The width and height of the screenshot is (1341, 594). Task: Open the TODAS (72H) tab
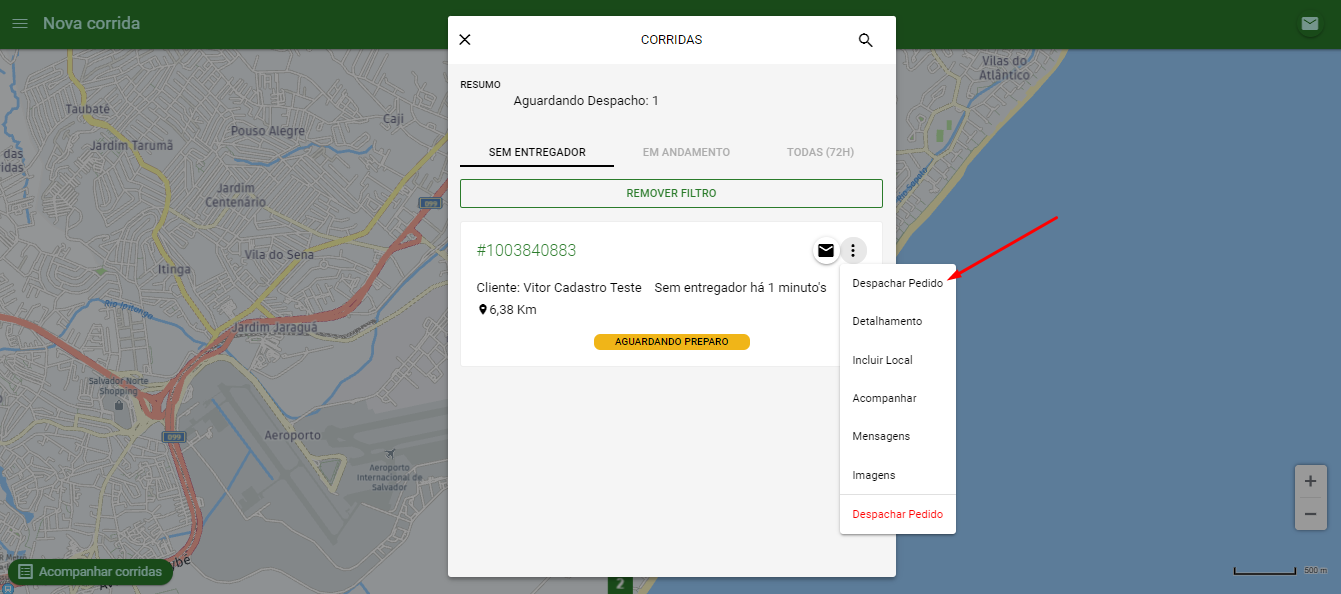820,153
